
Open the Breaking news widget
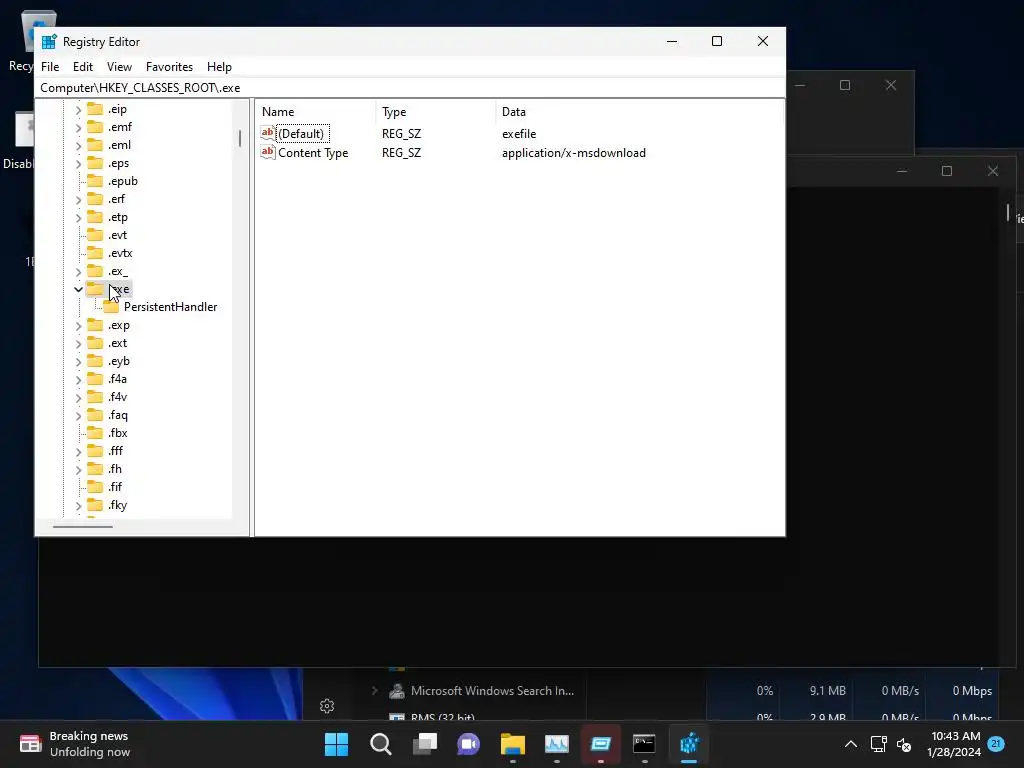(x=74, y=744)
